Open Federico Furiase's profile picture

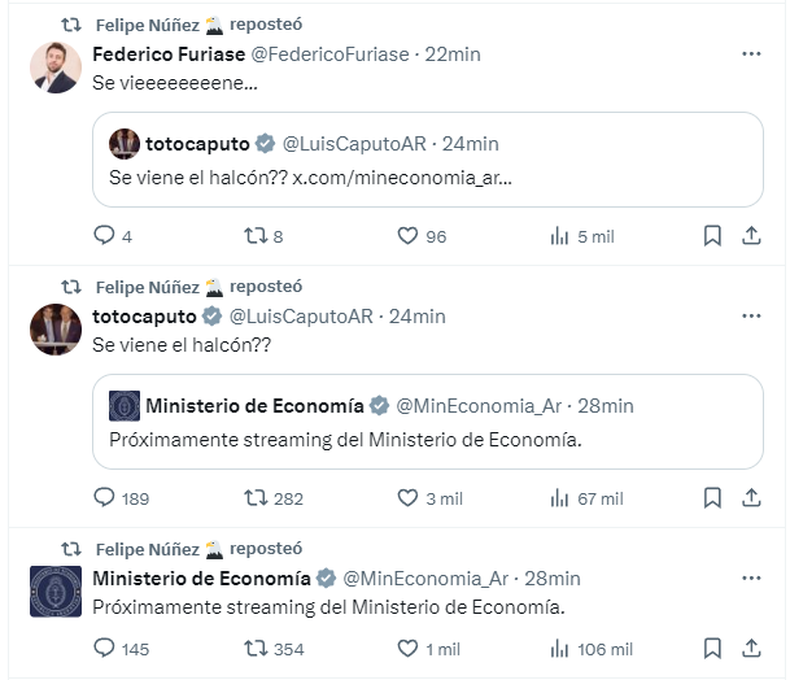tap(56, 68)
